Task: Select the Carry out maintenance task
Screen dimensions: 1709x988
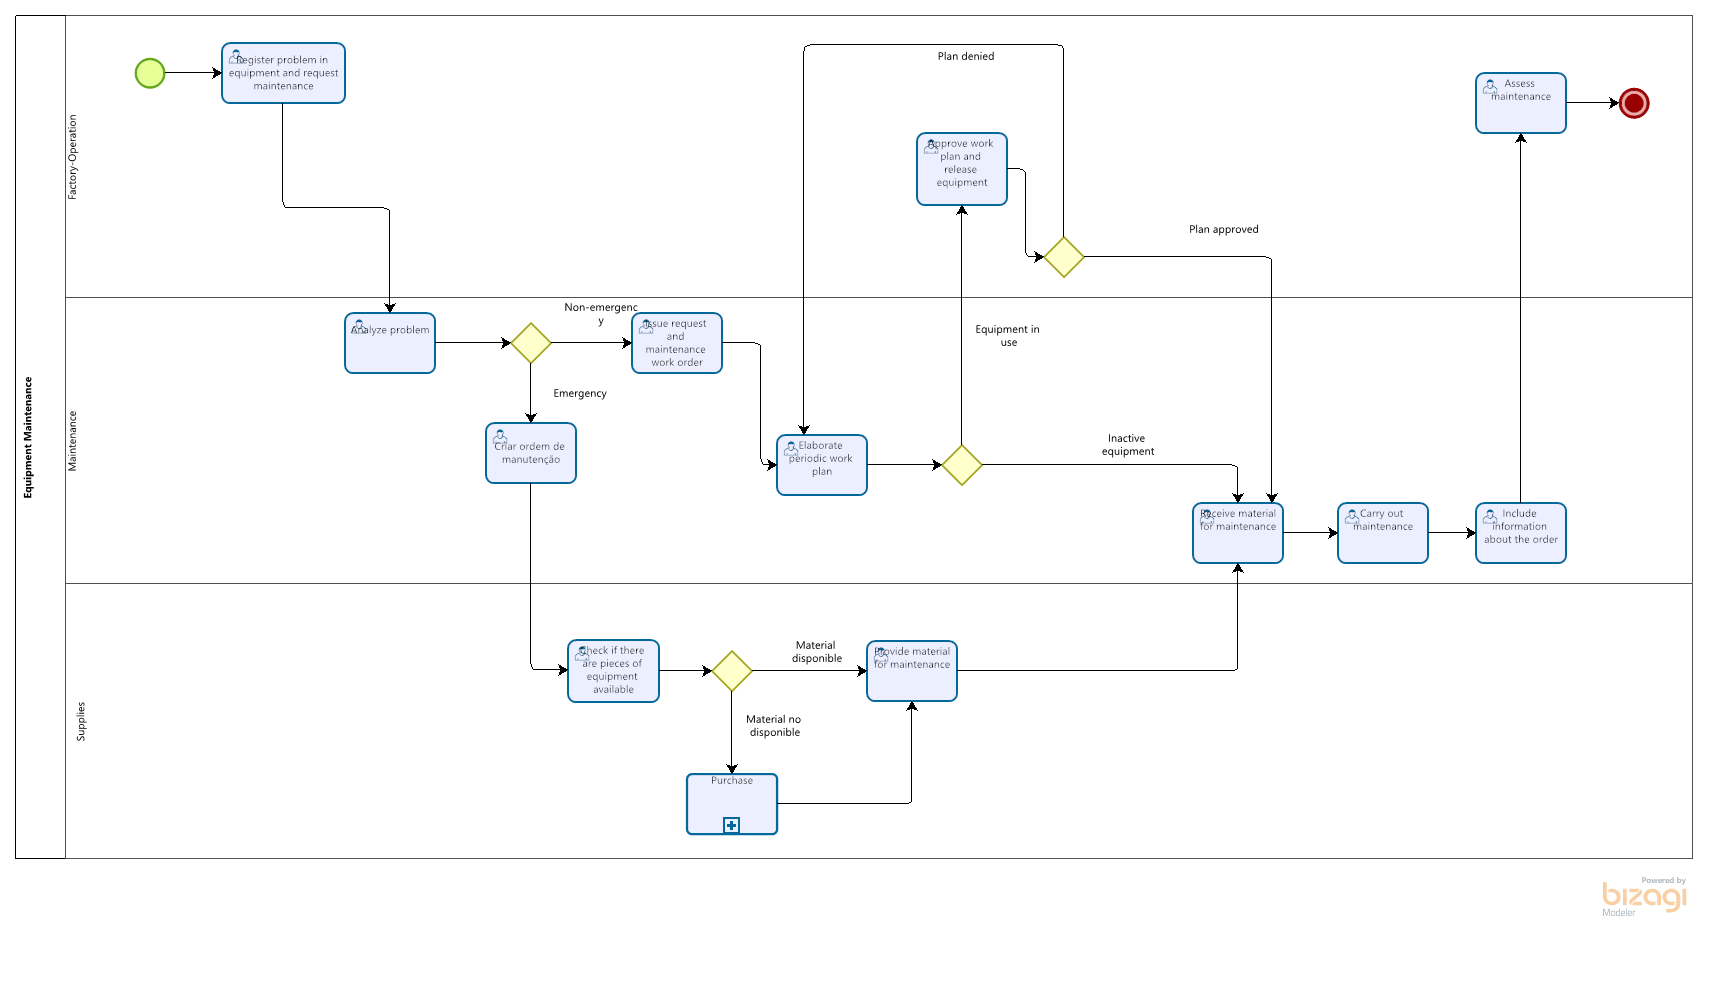Action: (x=1382, y=535)
